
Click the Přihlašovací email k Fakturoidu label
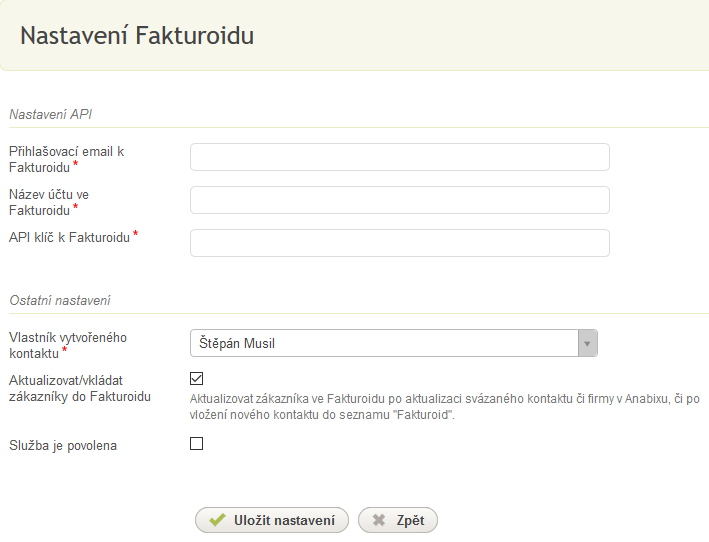point(66,160)
